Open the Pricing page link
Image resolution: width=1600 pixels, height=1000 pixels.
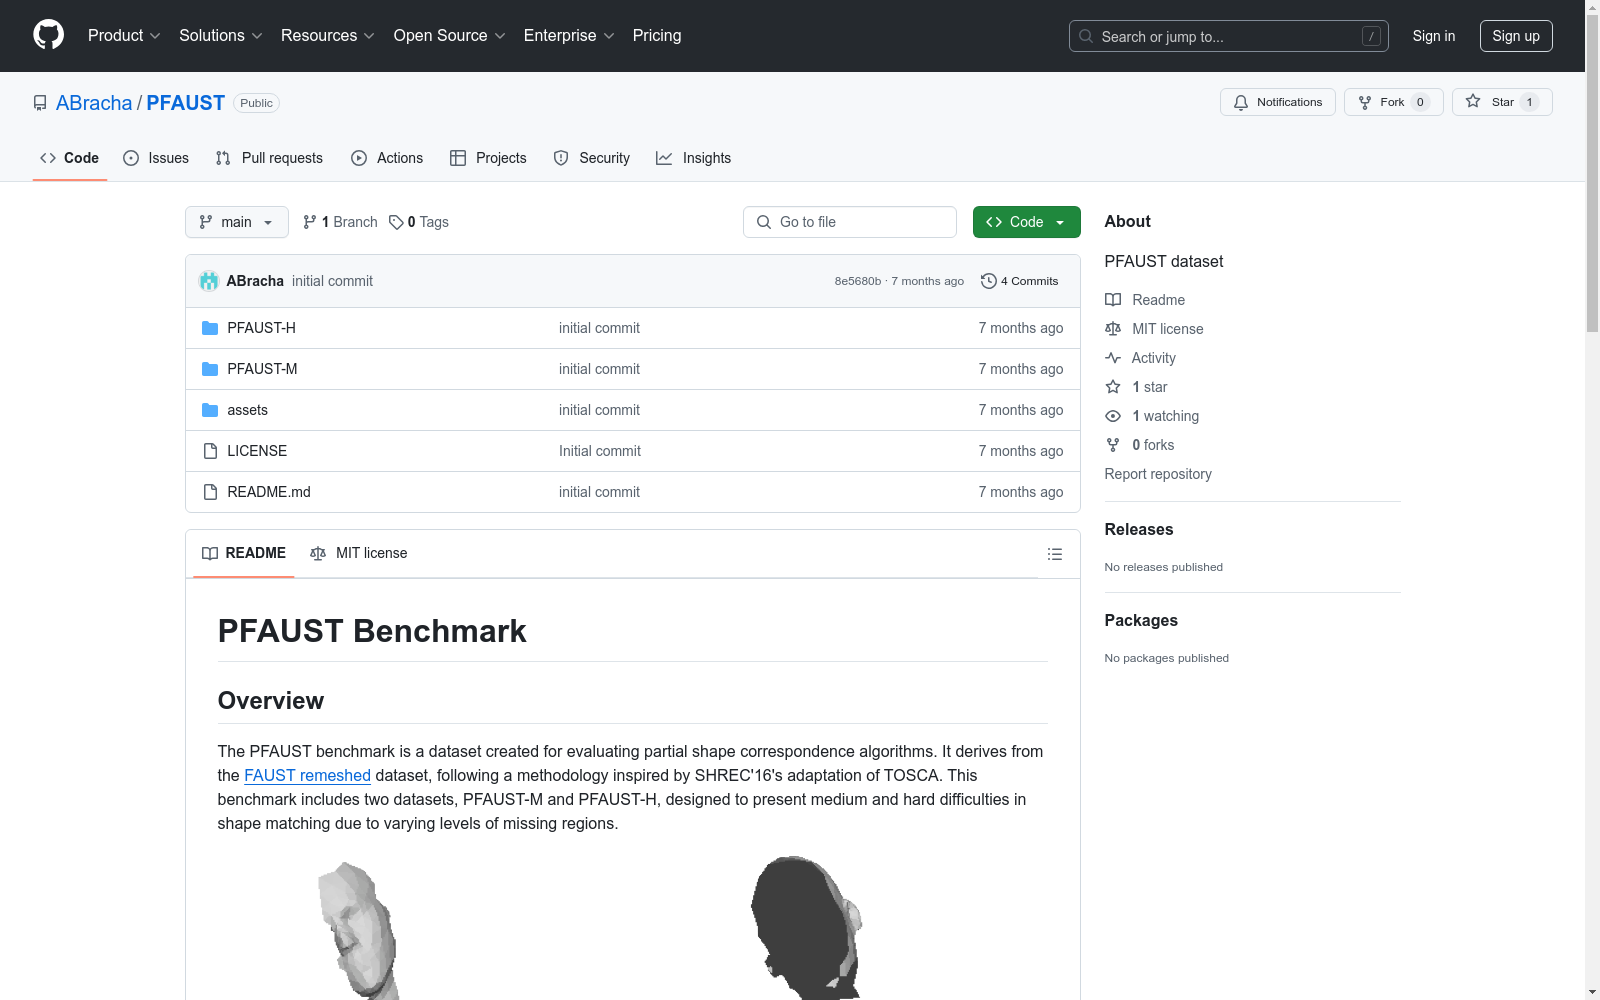tap(657, 36)
